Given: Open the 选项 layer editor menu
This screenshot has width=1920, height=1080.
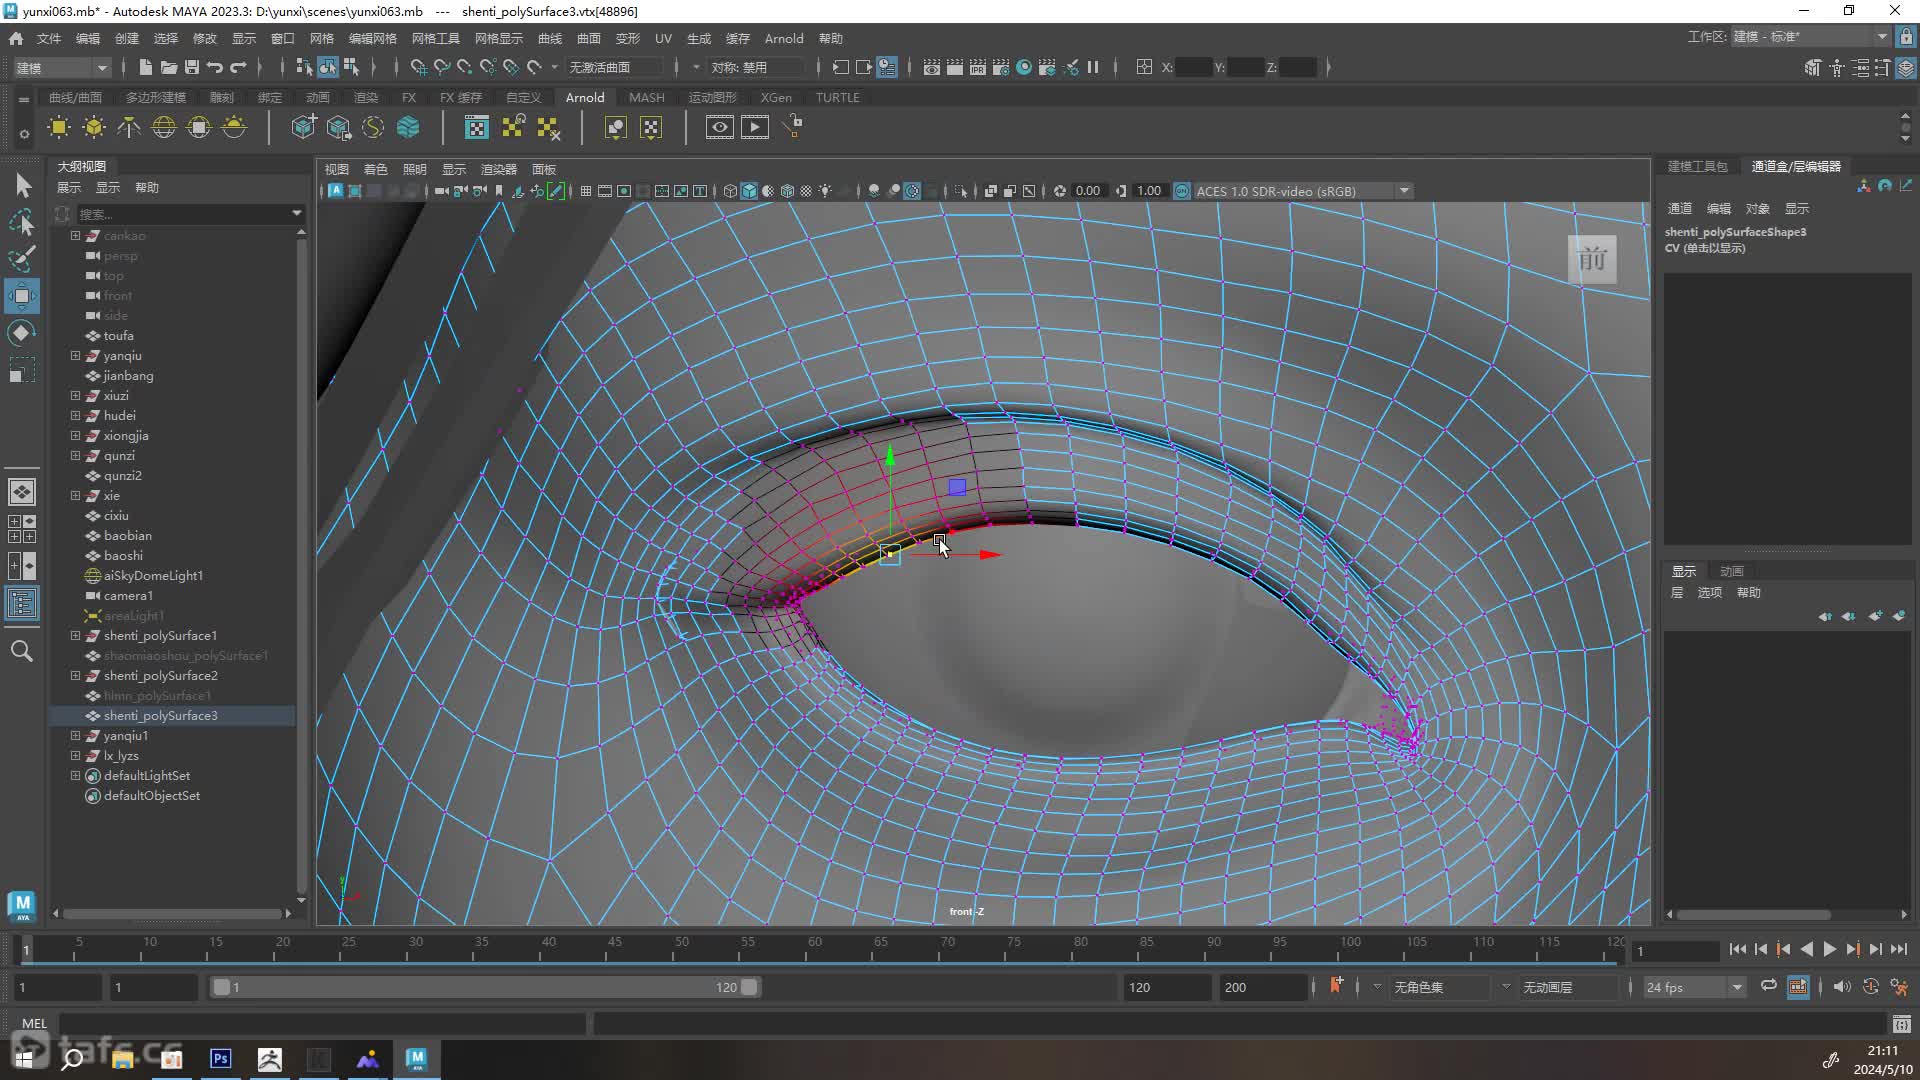Looking at the screenshot, I should (x=1709, y=592).
